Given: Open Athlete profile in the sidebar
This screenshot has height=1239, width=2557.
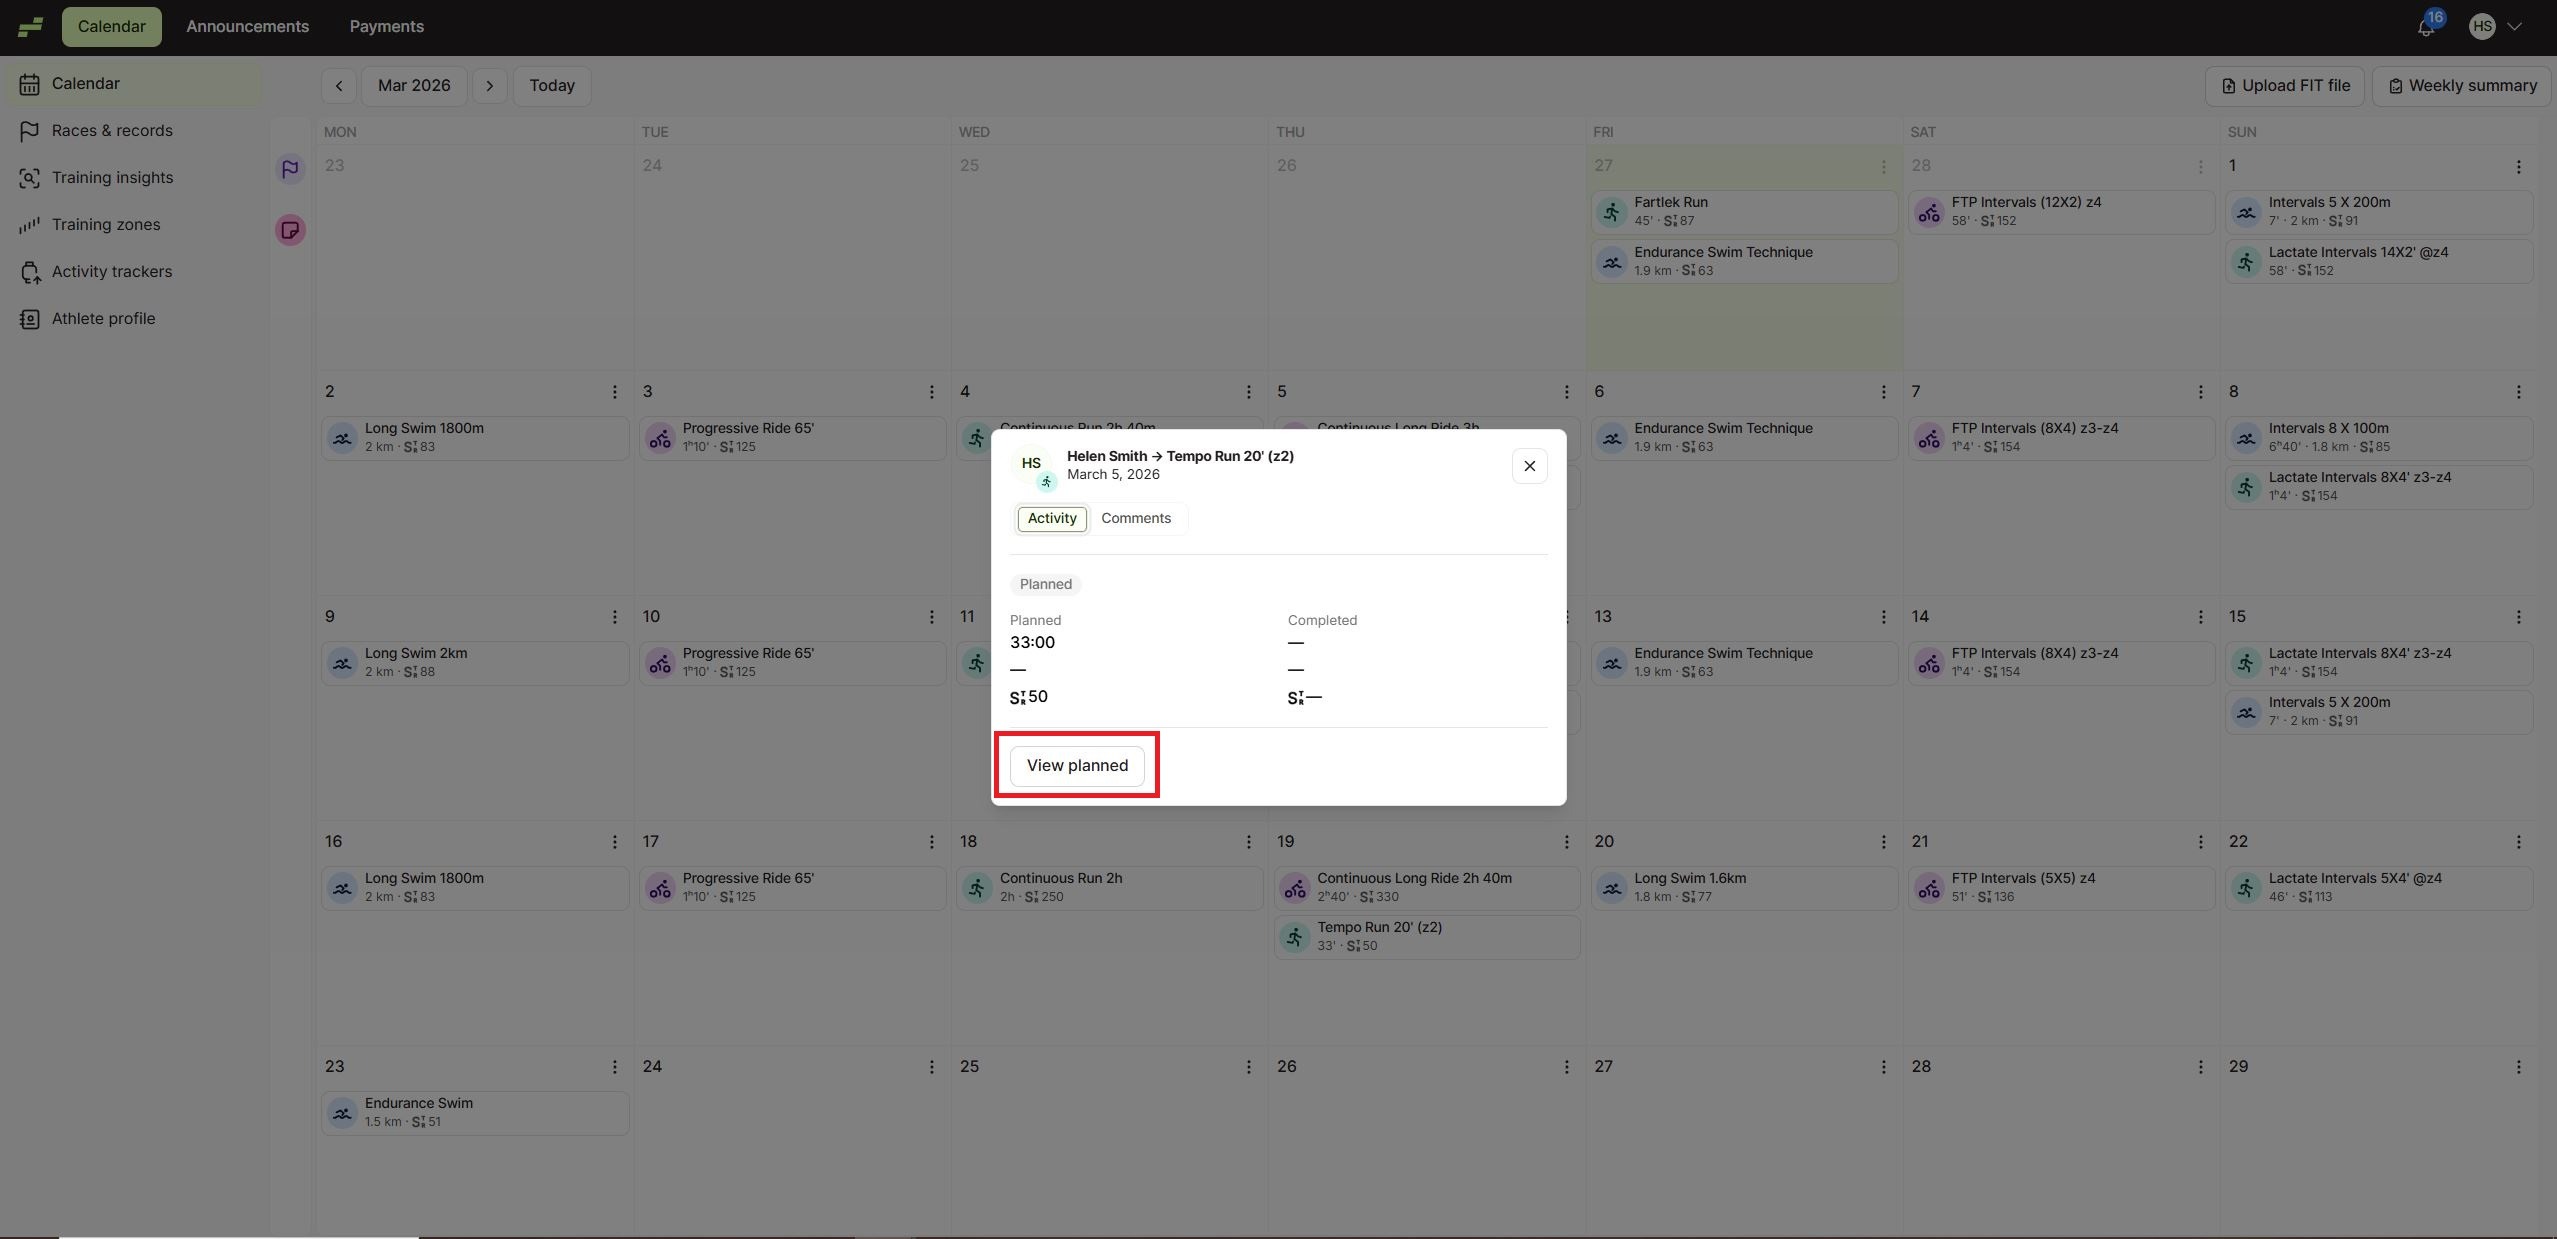Looking at the screenshot, I should [x=103, y=319].
